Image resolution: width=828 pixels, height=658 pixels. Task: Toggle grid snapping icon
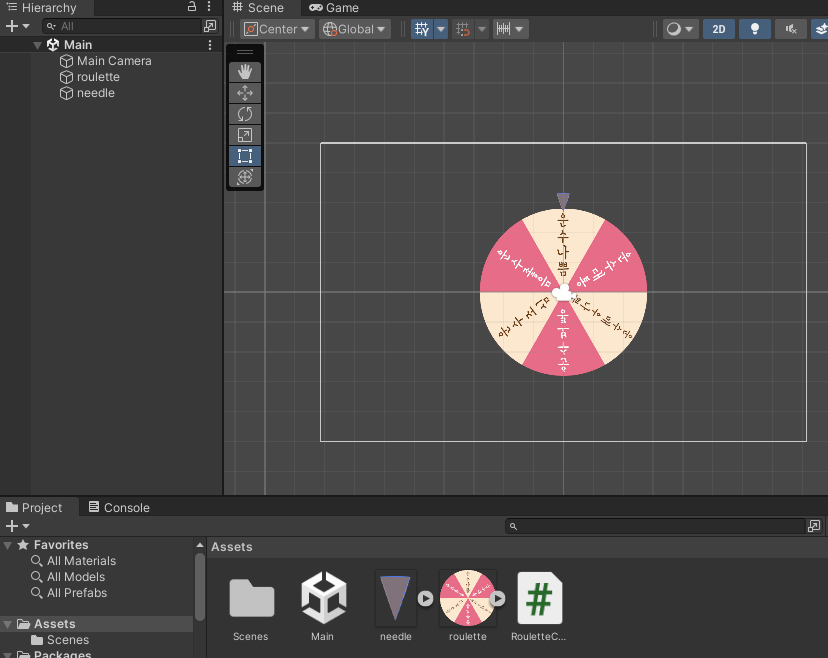pyautogui.click(x=463, y=29)
